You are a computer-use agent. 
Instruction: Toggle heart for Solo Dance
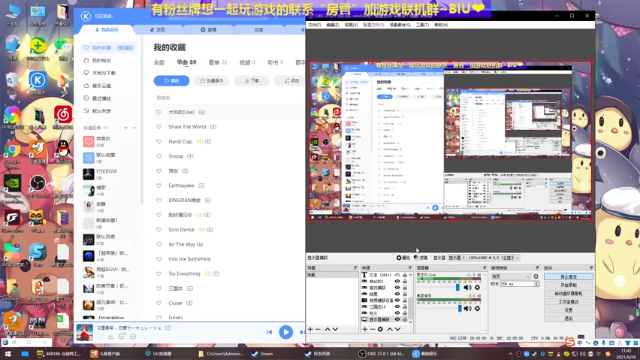coord(159,230)
